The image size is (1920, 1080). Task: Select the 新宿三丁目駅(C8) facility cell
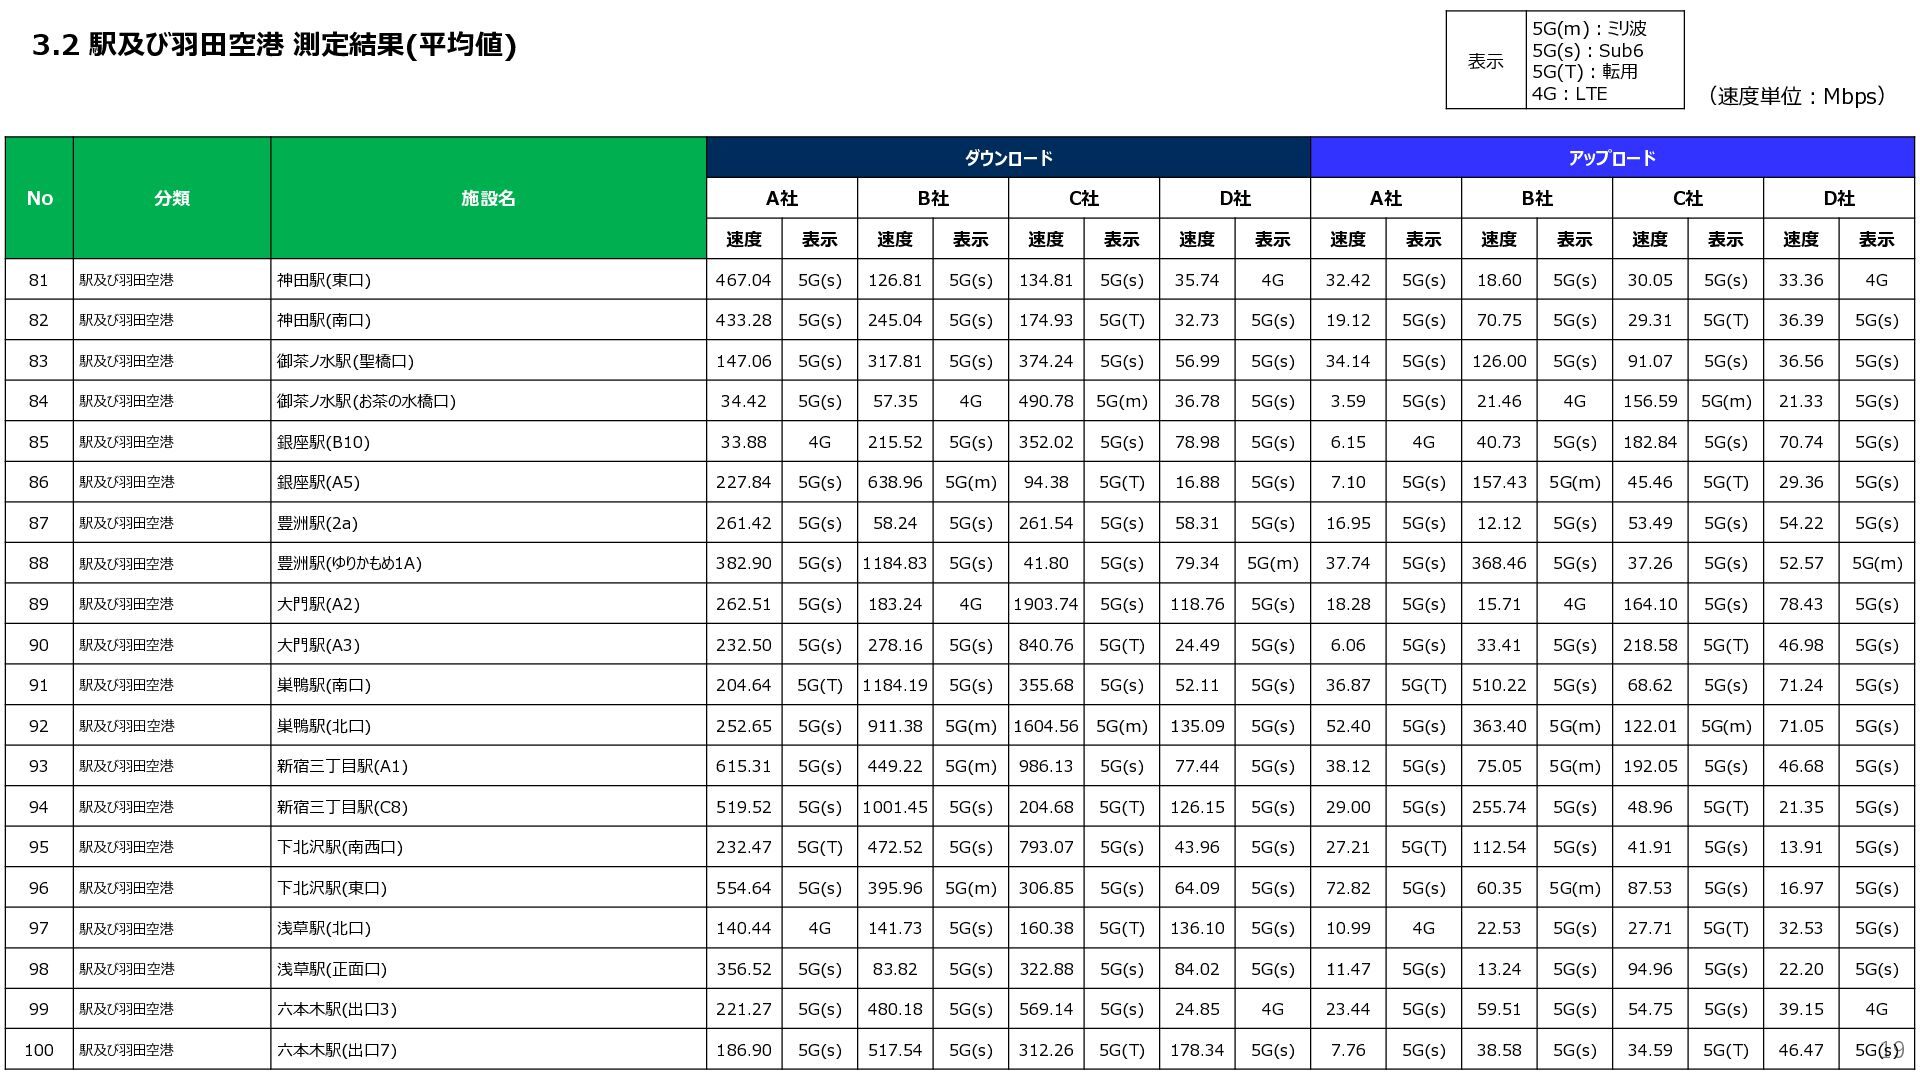(x=342, y=807)
